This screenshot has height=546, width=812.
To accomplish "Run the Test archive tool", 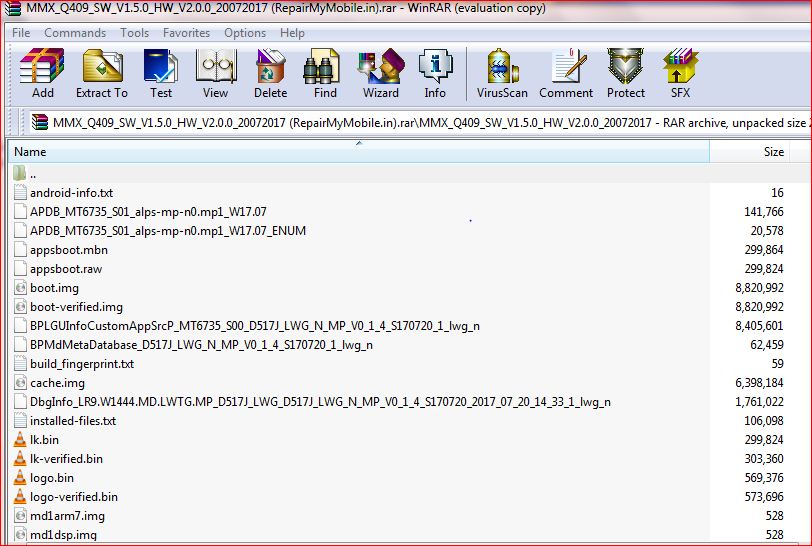I will pyautogui.click(x=160, y=74).
